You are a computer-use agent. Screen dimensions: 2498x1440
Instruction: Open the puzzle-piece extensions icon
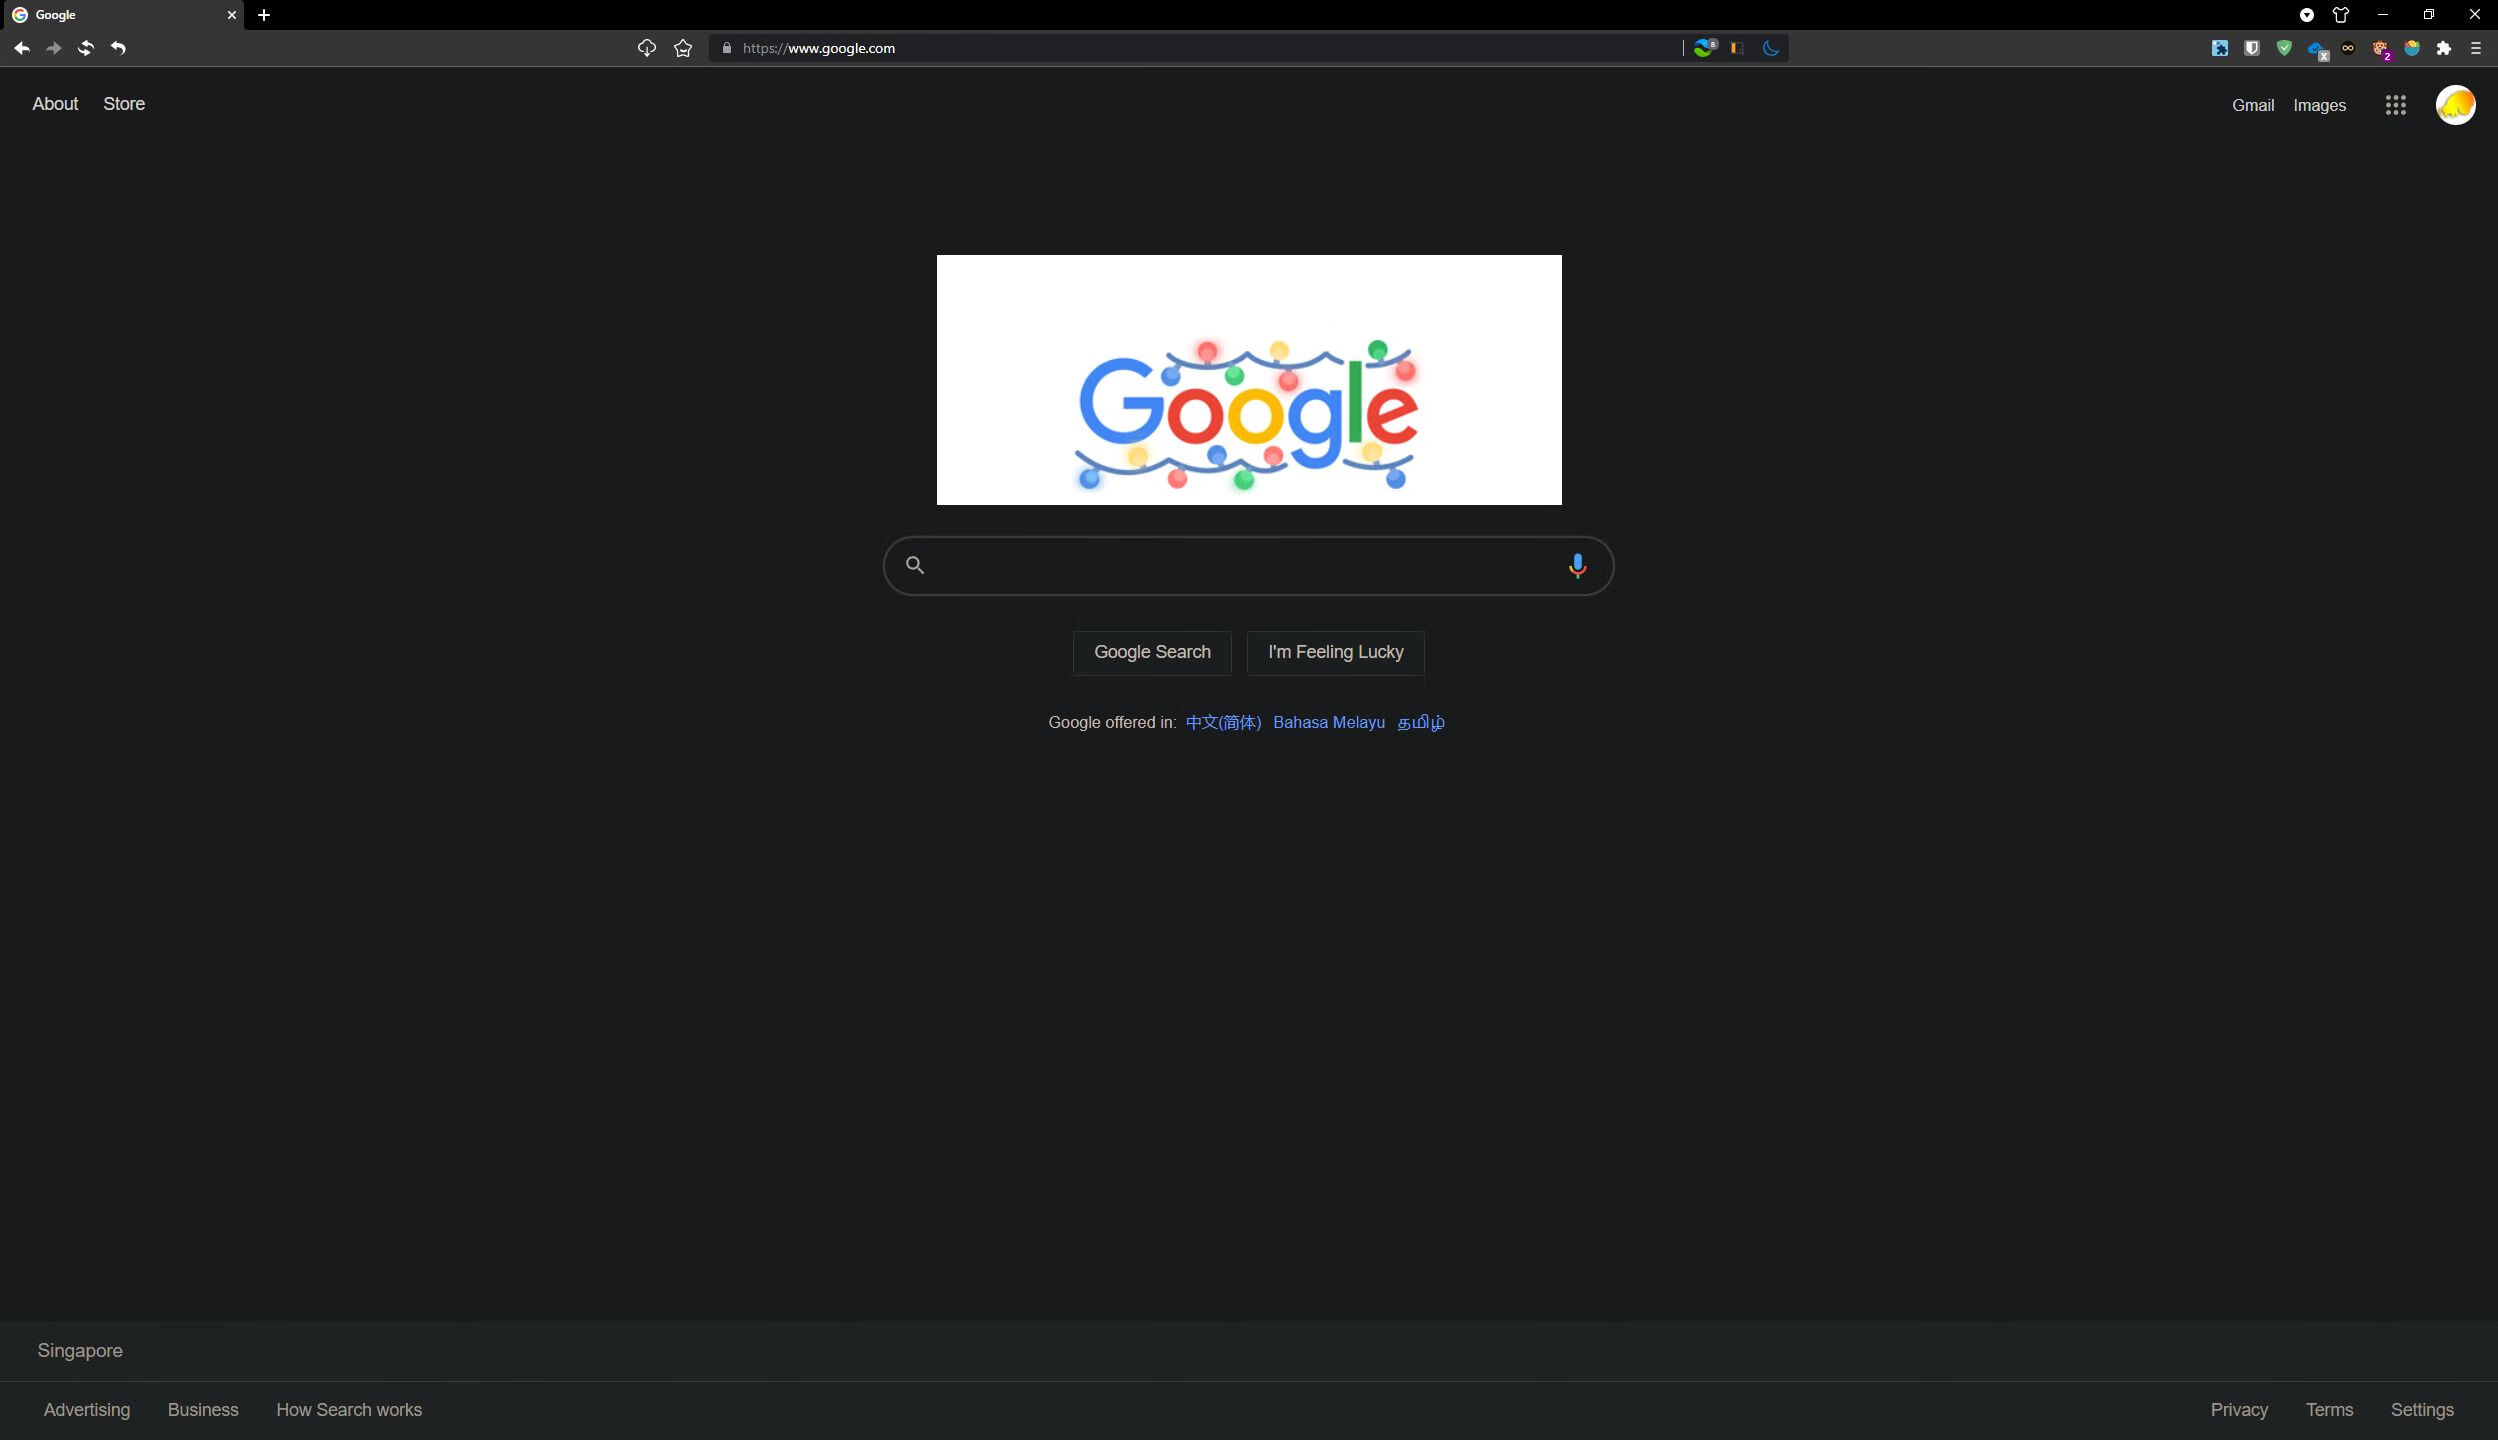[2444, 48]
